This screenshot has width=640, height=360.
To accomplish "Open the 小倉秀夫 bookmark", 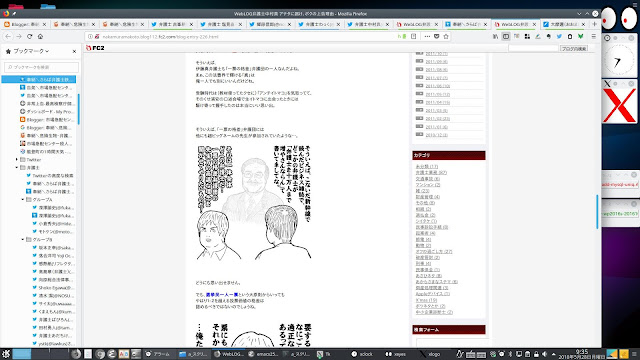I will click(53, 224).
